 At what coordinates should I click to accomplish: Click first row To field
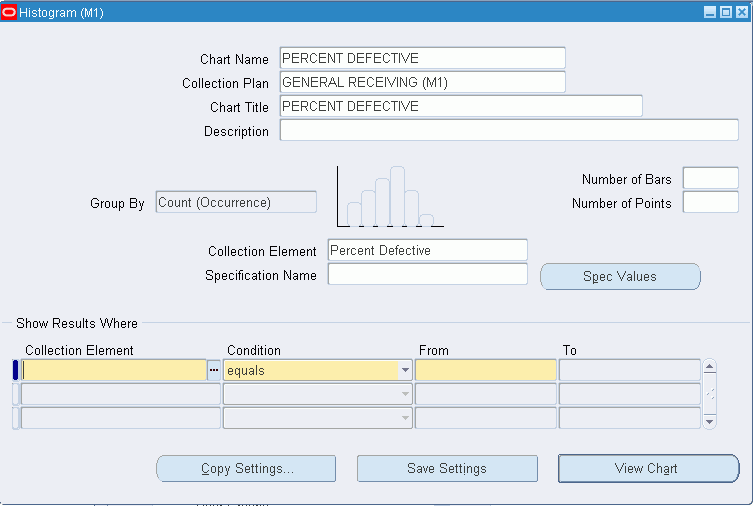click(630, 370)
